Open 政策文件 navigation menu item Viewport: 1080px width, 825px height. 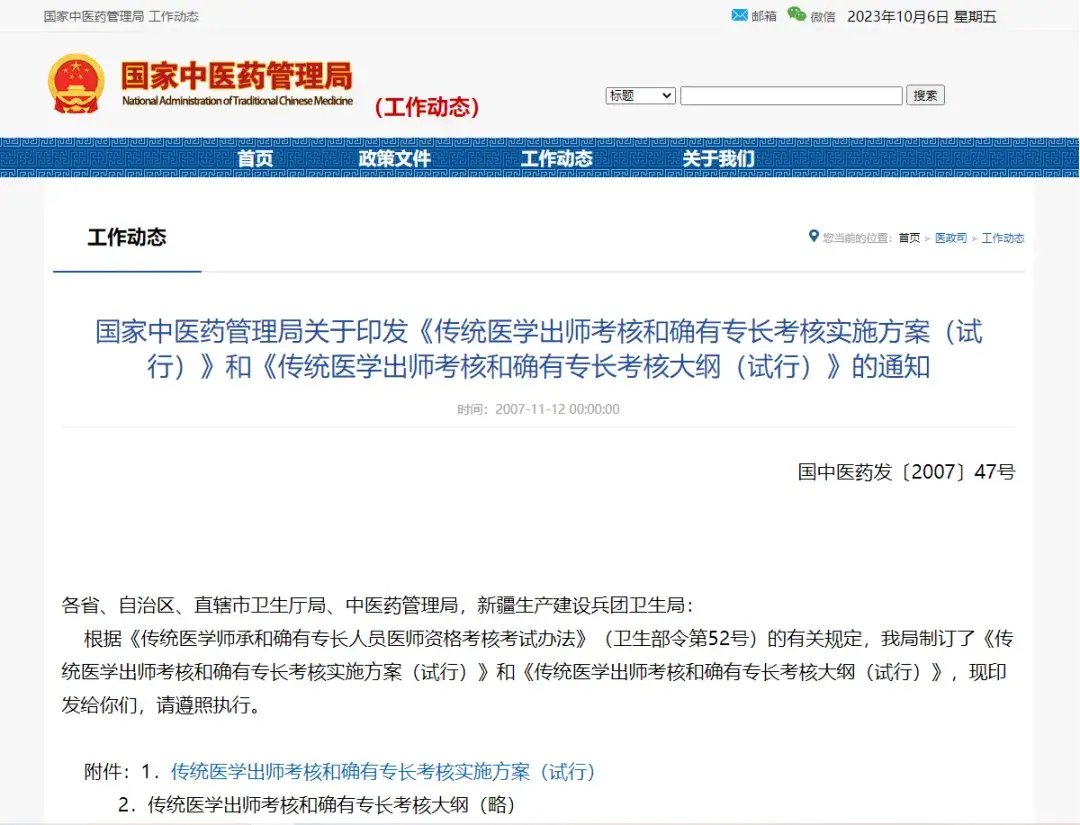(x=394, y=159)
